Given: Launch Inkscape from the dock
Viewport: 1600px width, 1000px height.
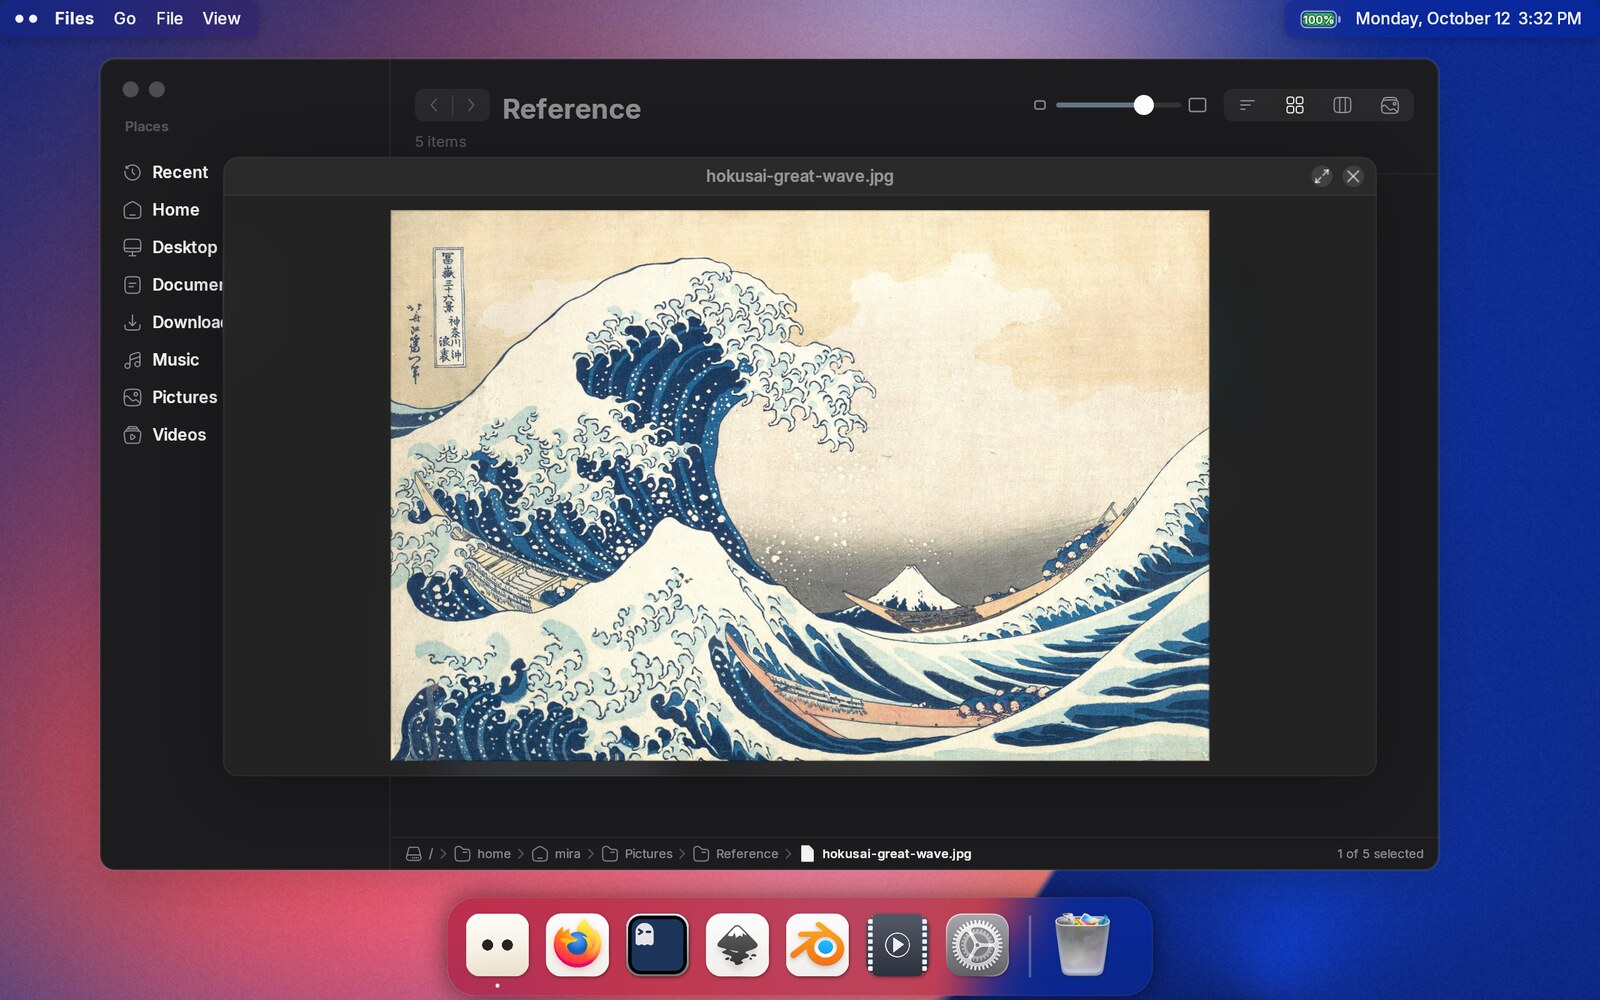Looking at the screenshot, I should click(737, 944).
